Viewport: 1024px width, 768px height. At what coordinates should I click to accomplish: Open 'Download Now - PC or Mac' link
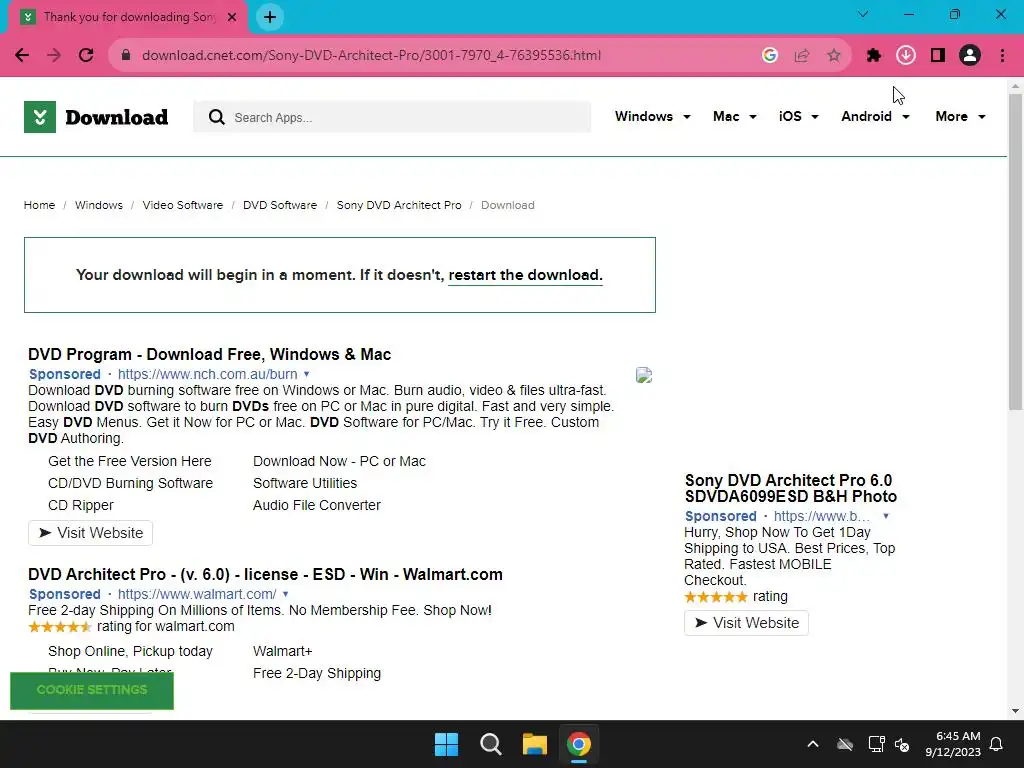coord(340,461)
